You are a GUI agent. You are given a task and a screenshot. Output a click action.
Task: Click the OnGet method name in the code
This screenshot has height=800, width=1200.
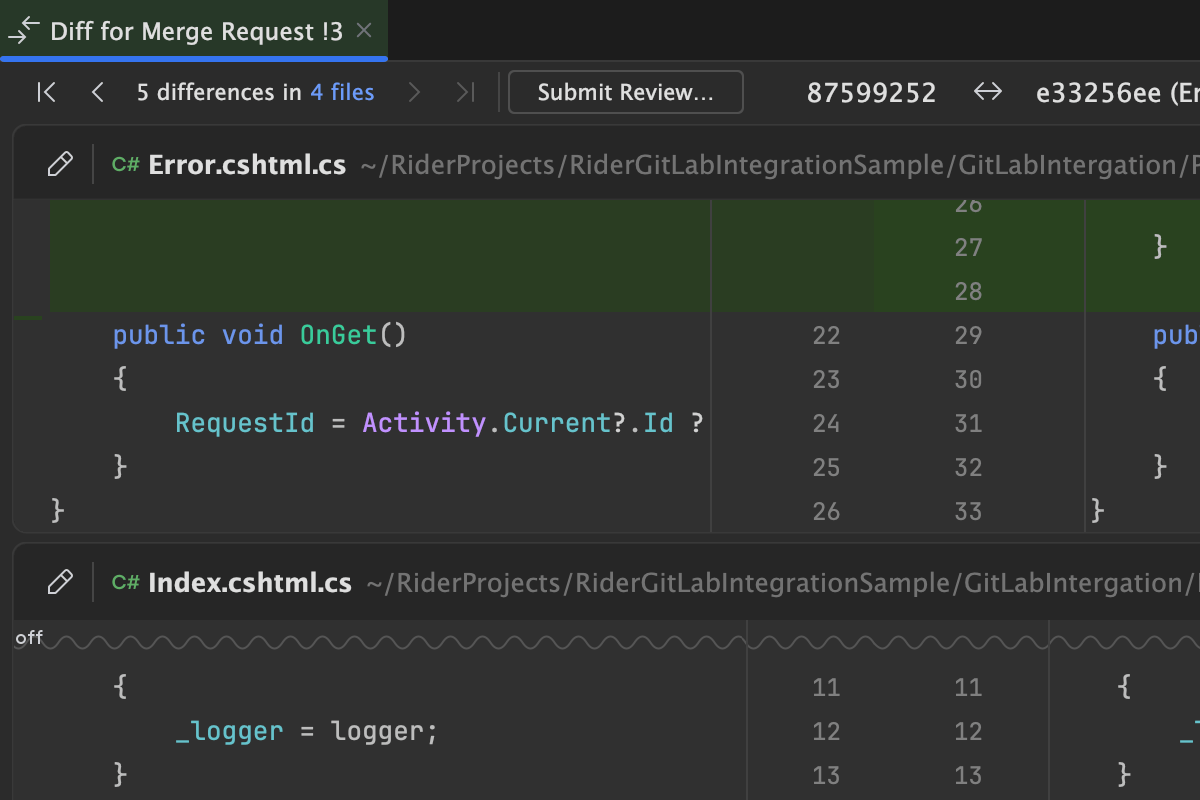[x=338, y=335]
